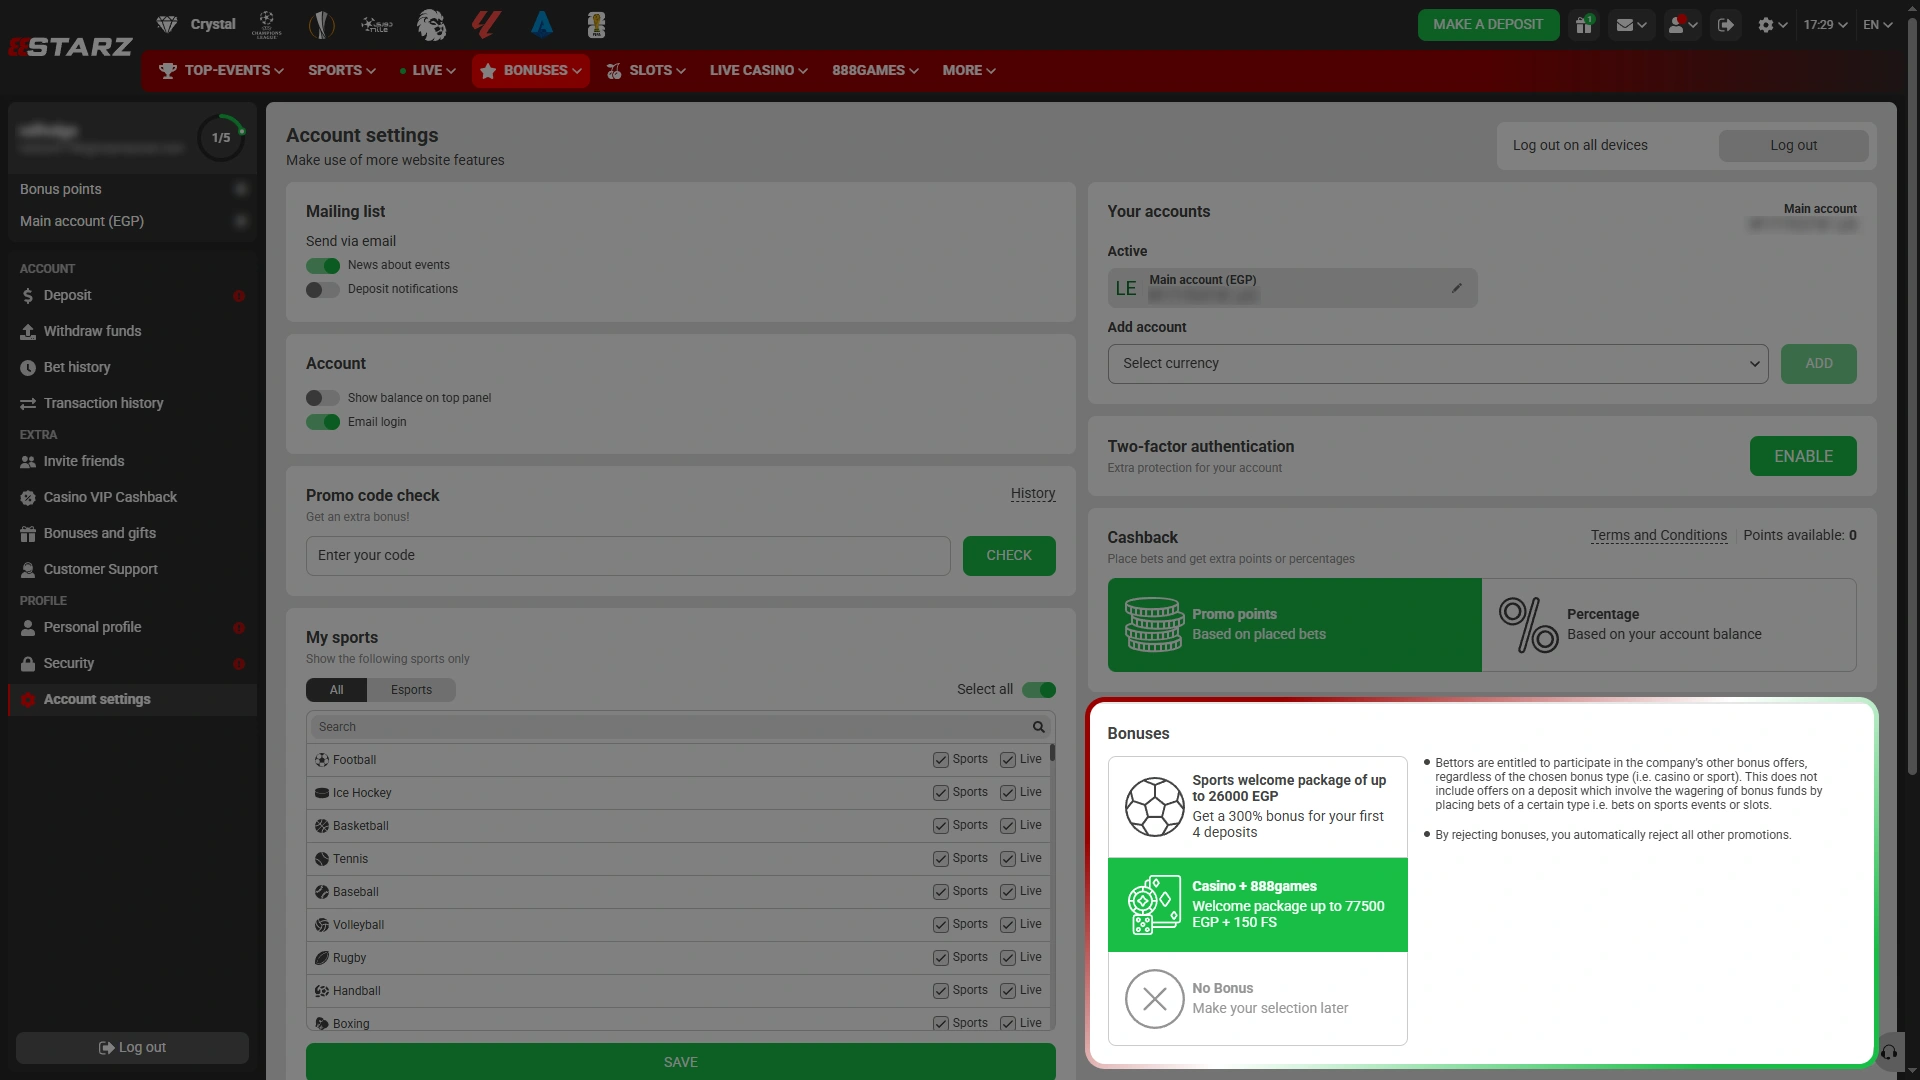The height and width of the screenshot is (1080, 1920).
Task: Click the Crystal diamond icon
Action: click(x=167, y=24)
